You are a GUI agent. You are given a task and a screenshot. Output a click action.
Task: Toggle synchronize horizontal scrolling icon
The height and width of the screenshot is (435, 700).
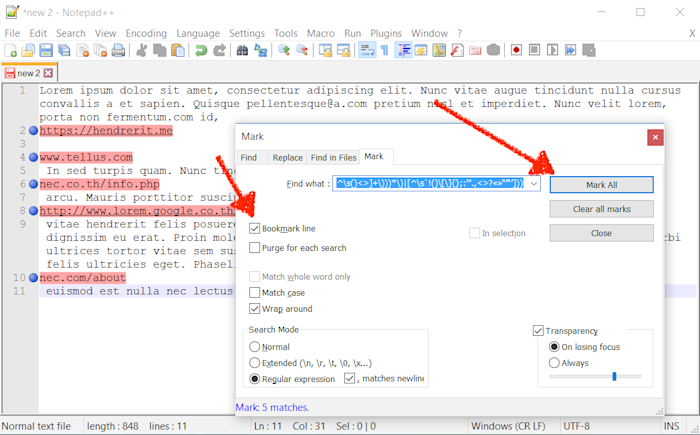point(343,50)
